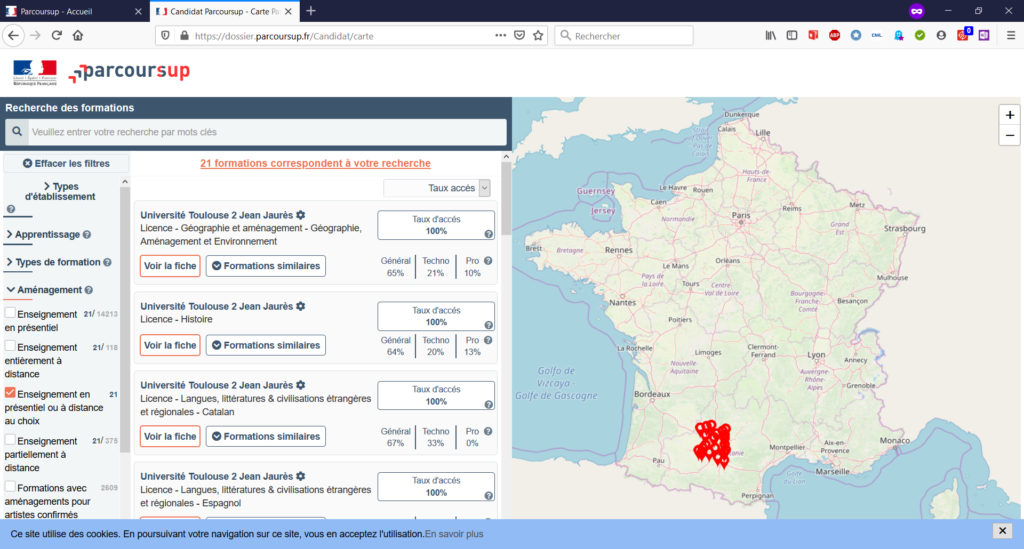Open the Adblock Plus extension icon

834,35
